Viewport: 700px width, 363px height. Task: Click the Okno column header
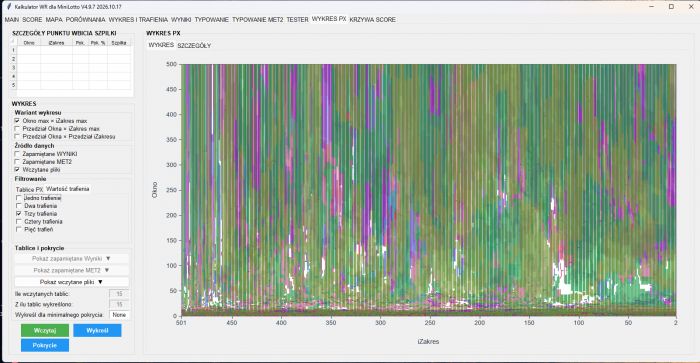29,43
